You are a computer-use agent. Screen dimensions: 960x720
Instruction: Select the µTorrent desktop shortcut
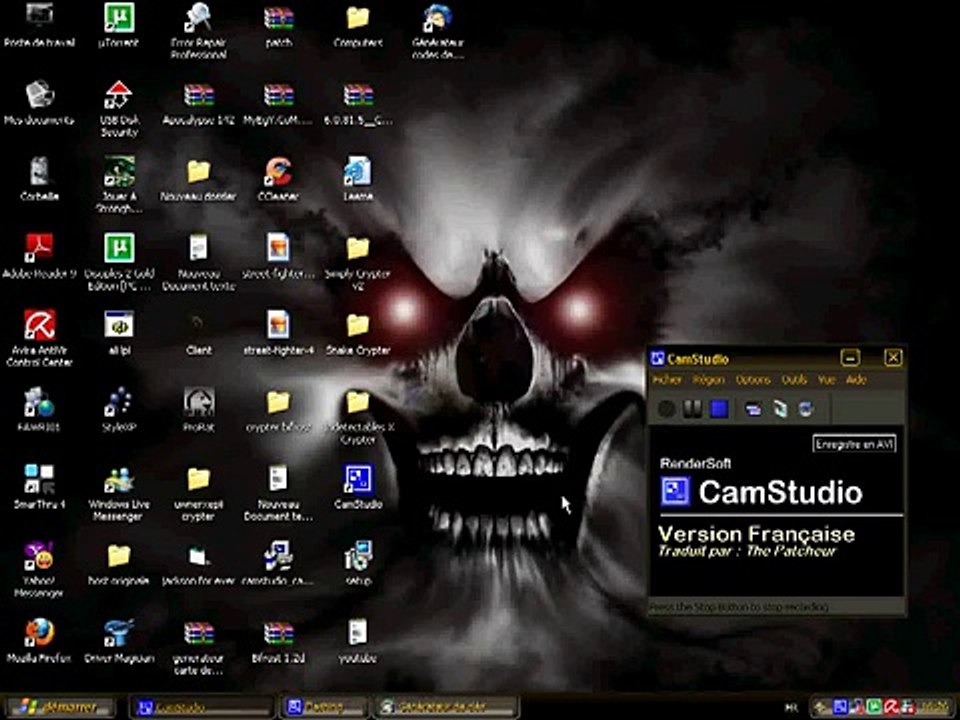tap(119, 24)
